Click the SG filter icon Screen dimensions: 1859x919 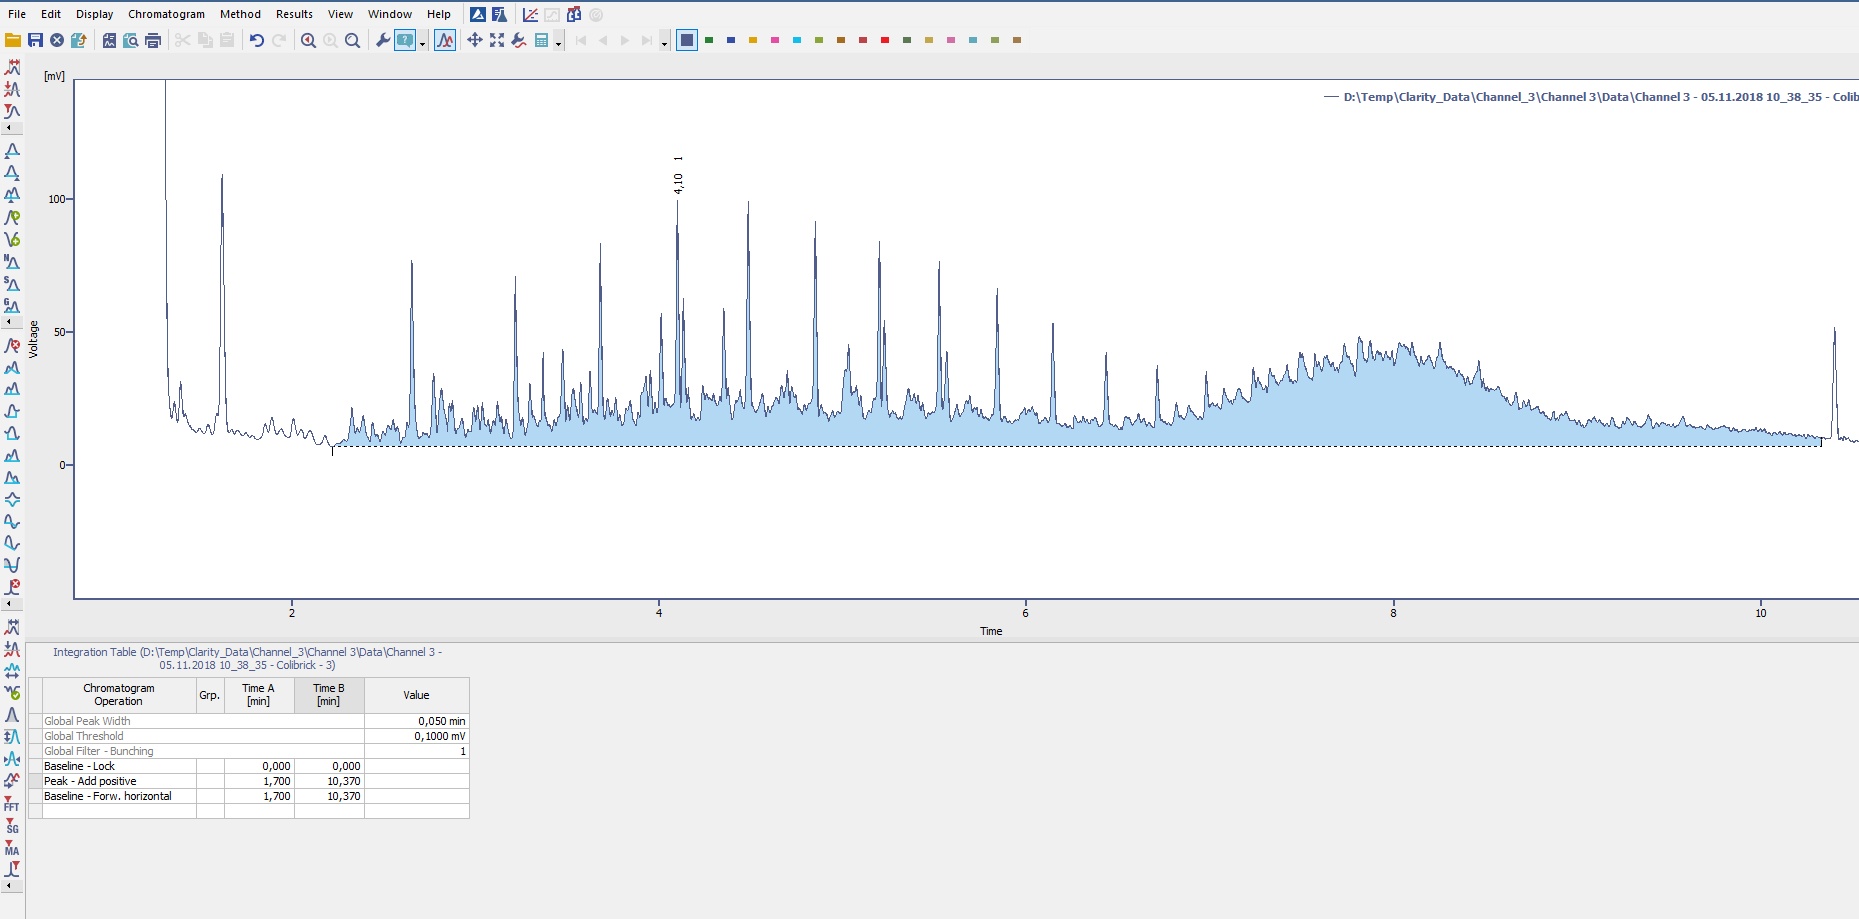tap(12, 825)
